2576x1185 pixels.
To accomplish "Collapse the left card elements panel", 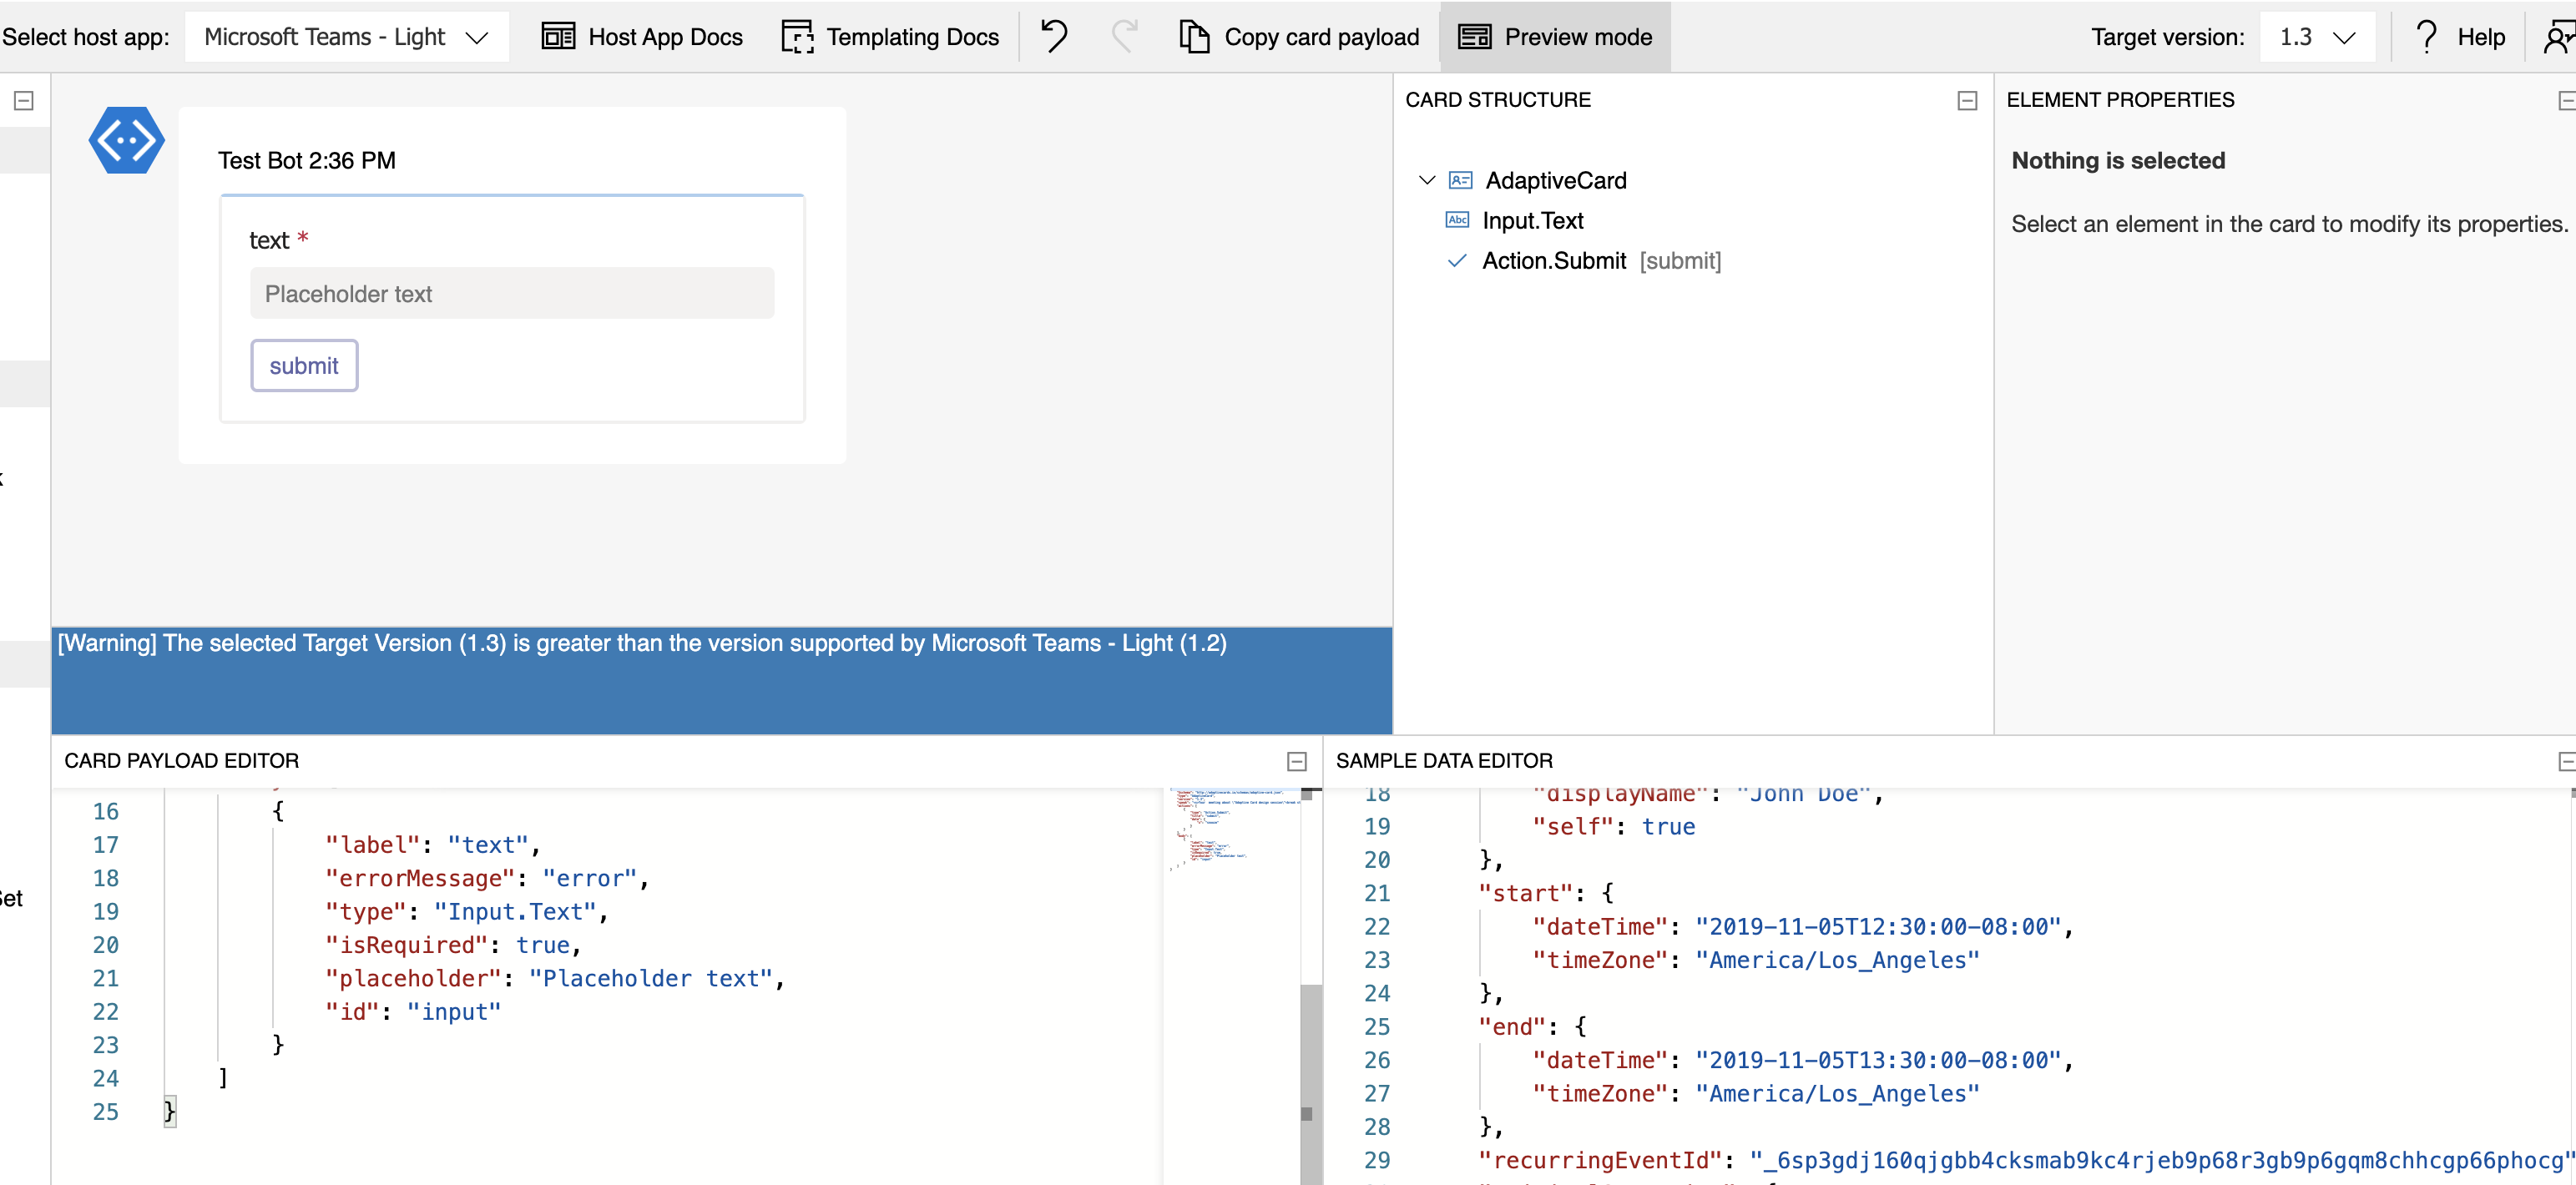I will pos(24,100).
